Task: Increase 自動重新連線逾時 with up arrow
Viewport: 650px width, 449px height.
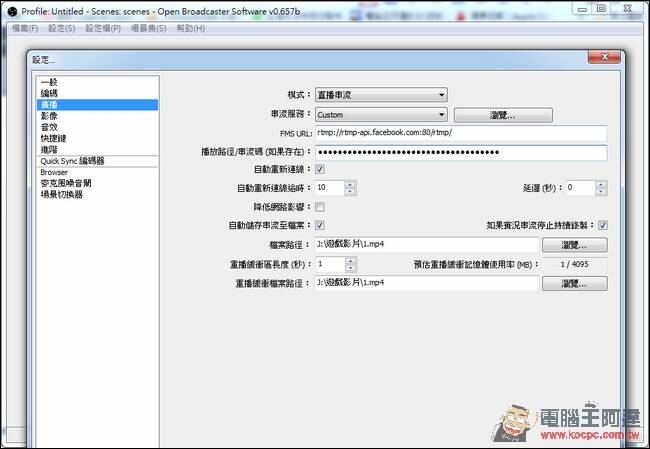Action: (350, 184)
